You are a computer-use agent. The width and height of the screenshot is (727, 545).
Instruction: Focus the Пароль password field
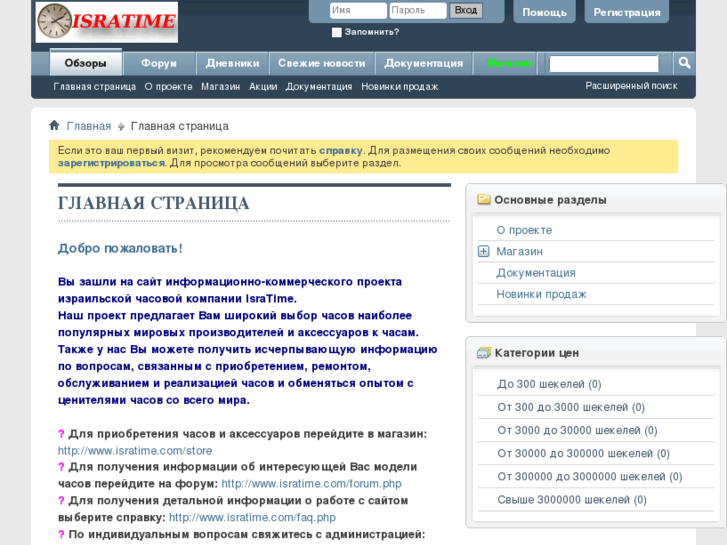pyautogui.click(x=418, y=10)
